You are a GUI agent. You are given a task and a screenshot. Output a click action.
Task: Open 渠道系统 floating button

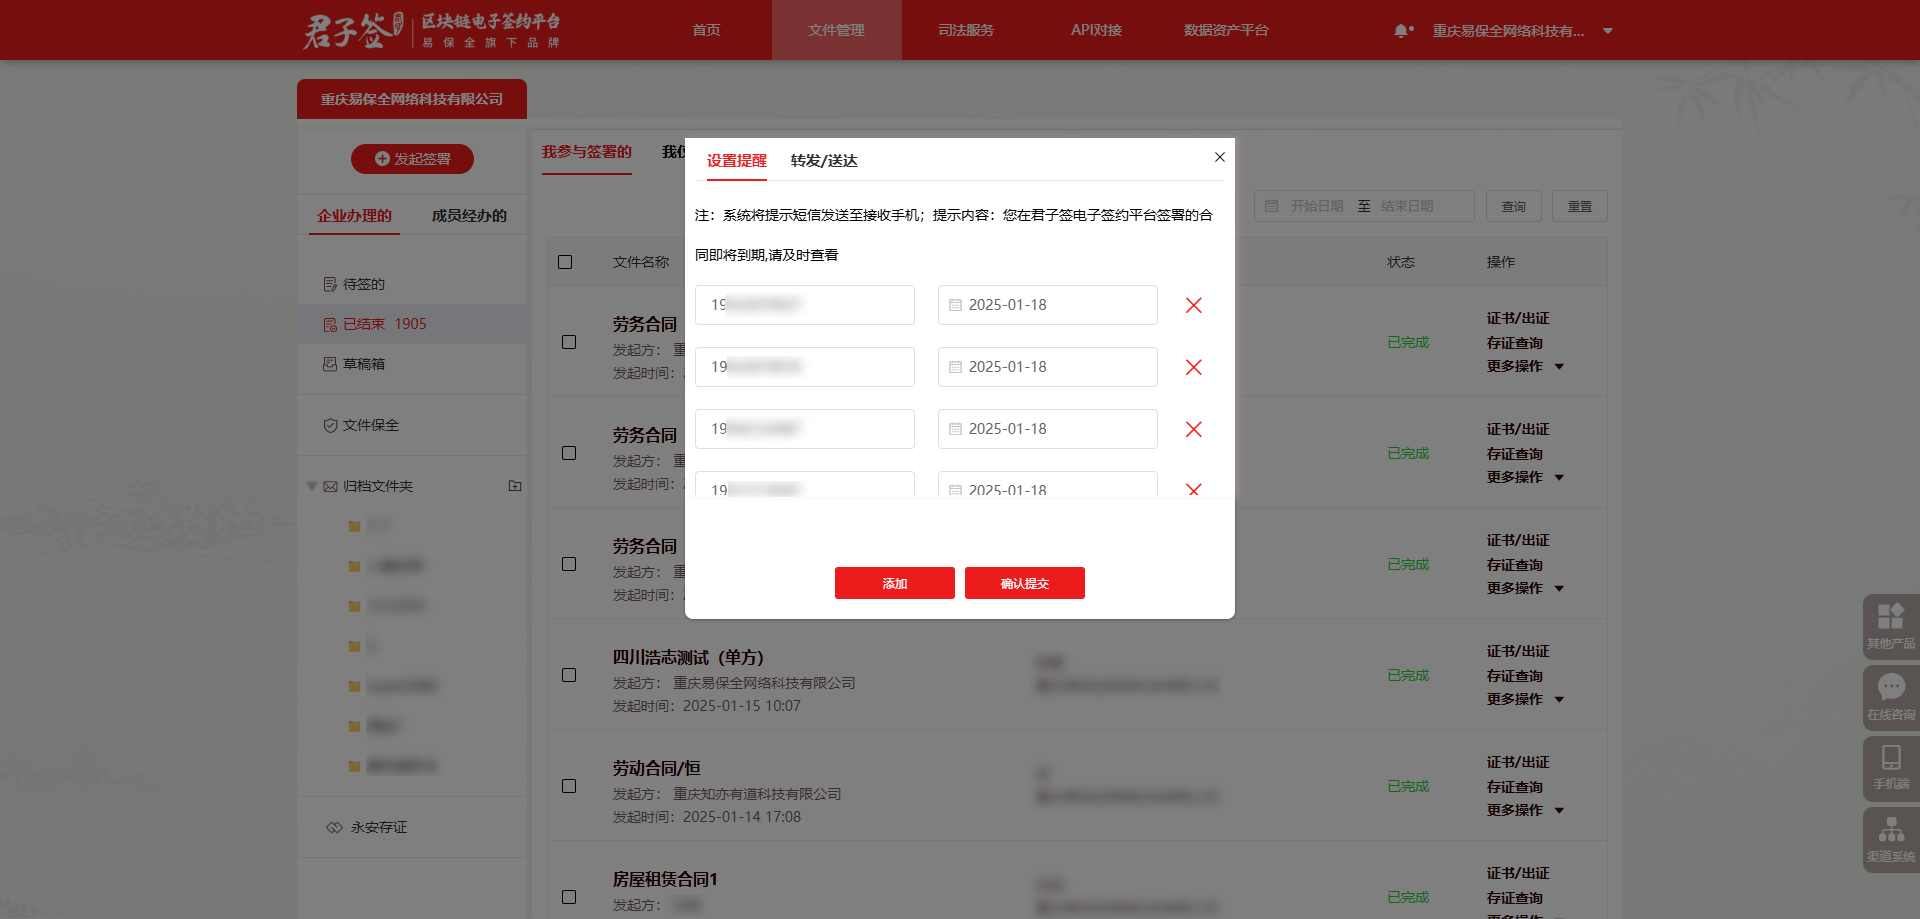1890,839
